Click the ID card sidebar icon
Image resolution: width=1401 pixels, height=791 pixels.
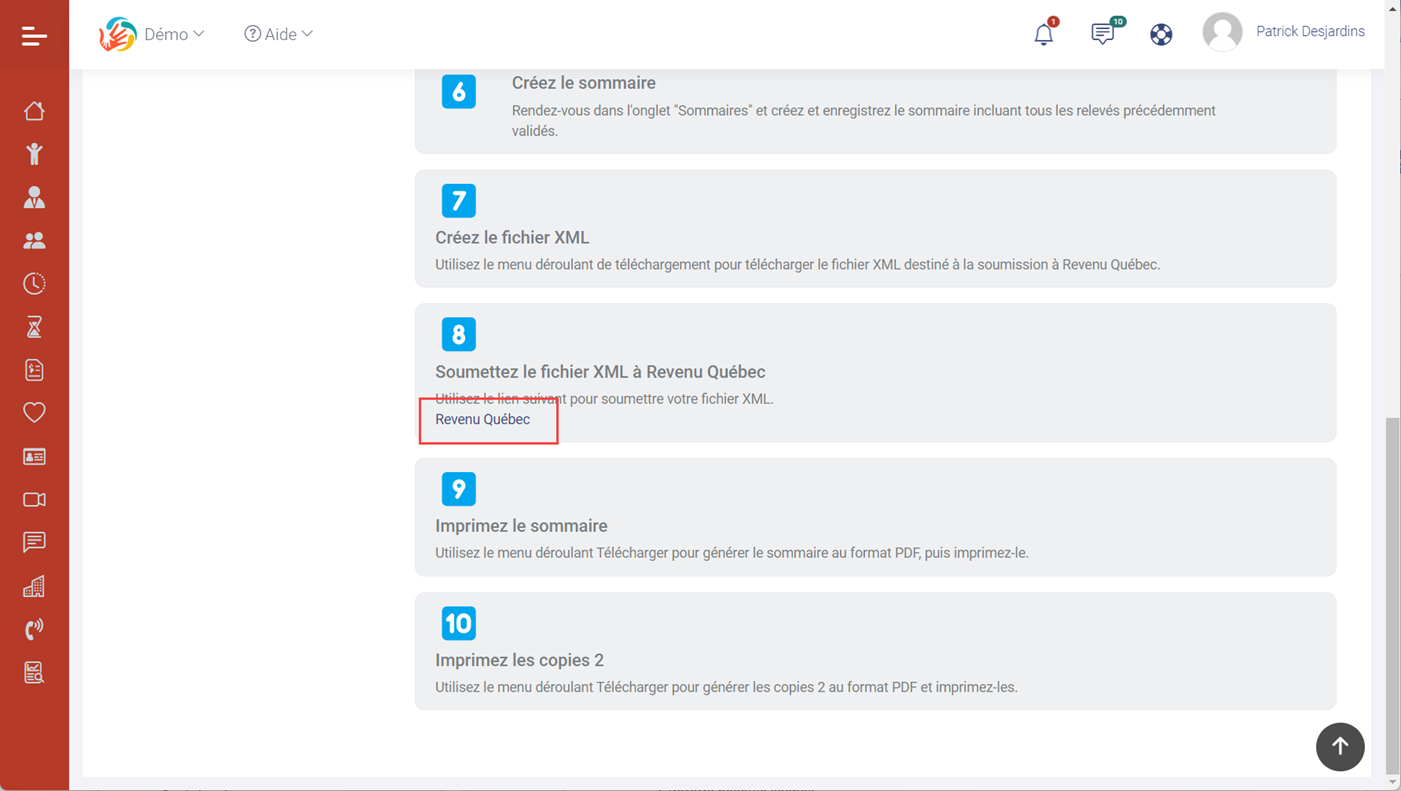click(34, 456)
